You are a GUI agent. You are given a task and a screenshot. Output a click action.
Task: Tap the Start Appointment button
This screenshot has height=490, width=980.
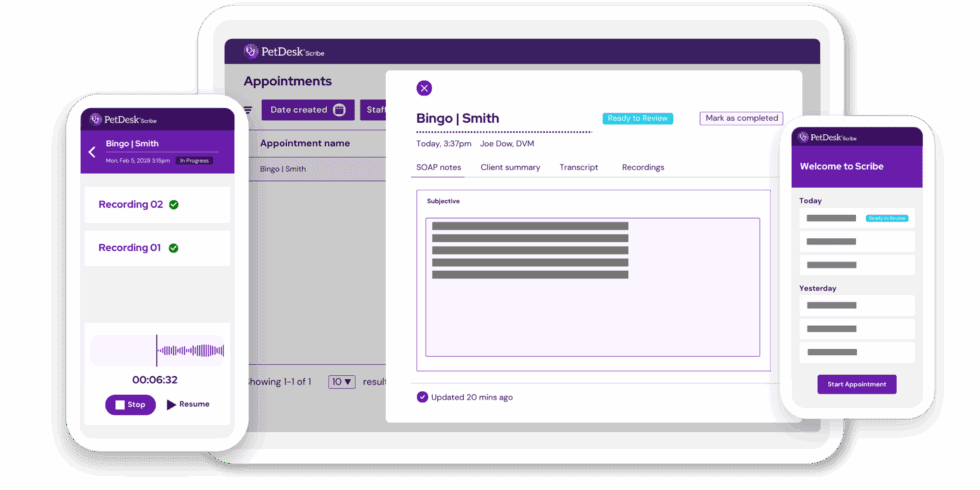[857, 384]
